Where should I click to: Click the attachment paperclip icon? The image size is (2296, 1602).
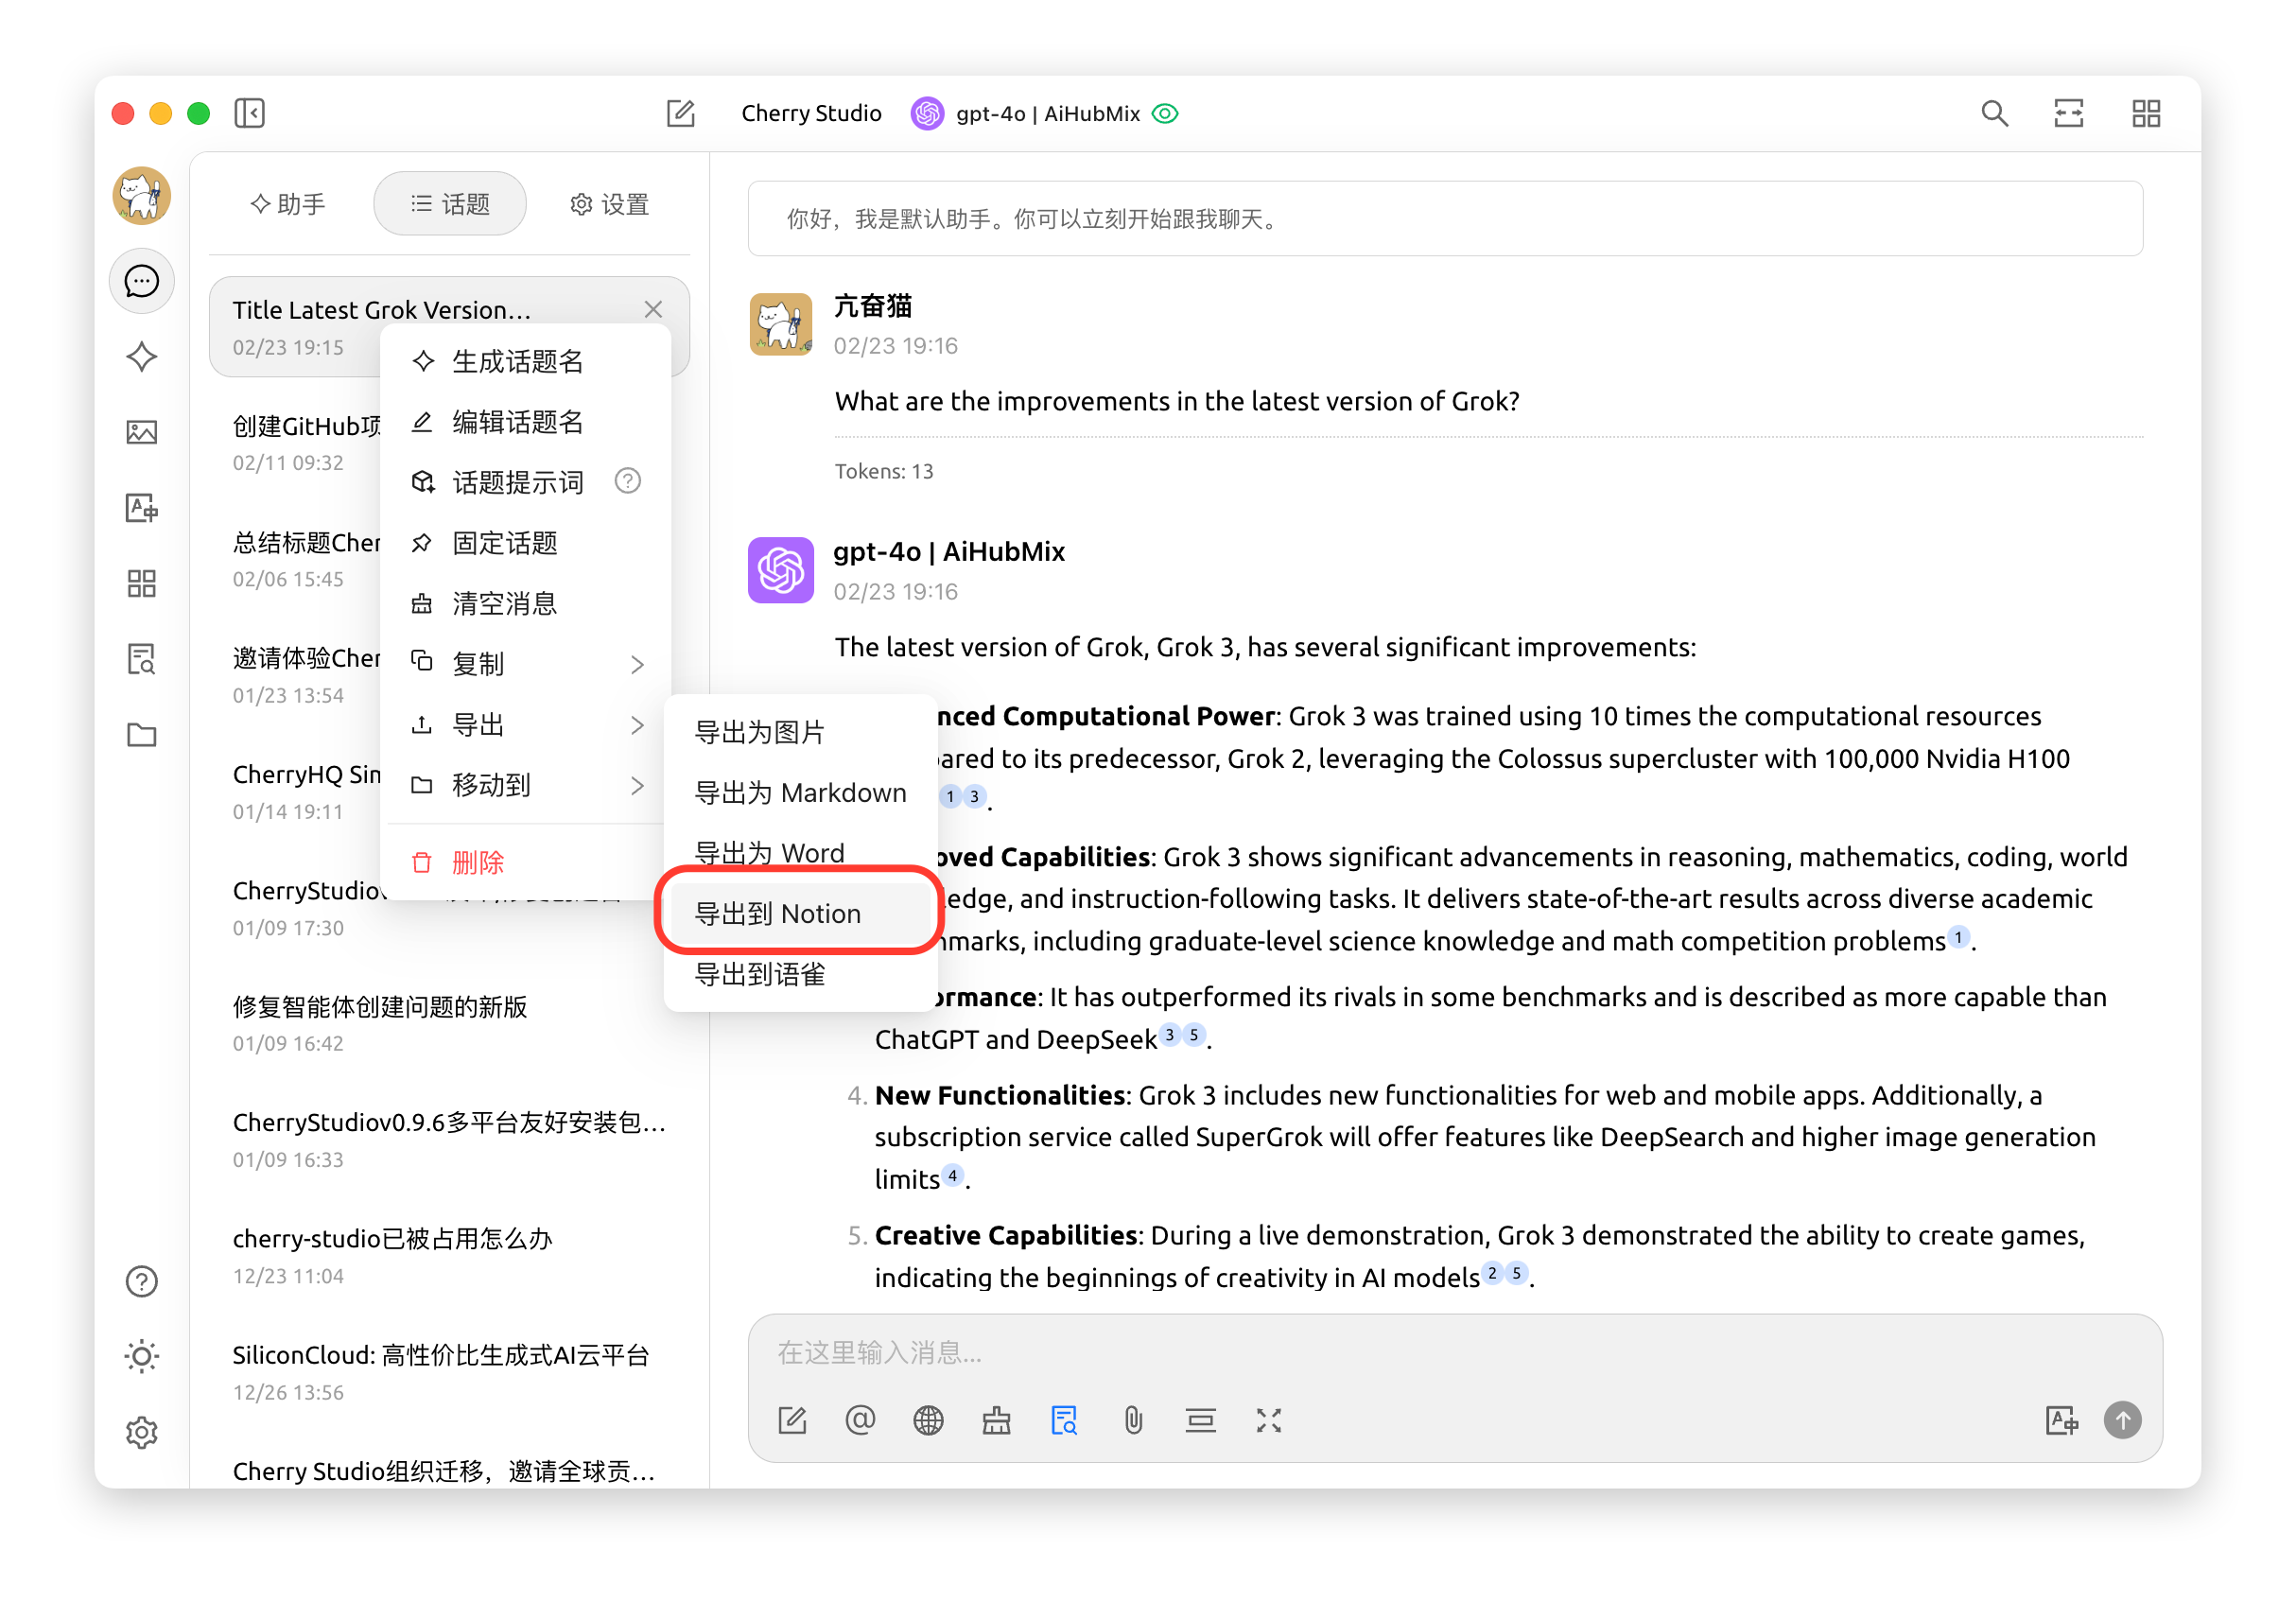point(1132,1420)
